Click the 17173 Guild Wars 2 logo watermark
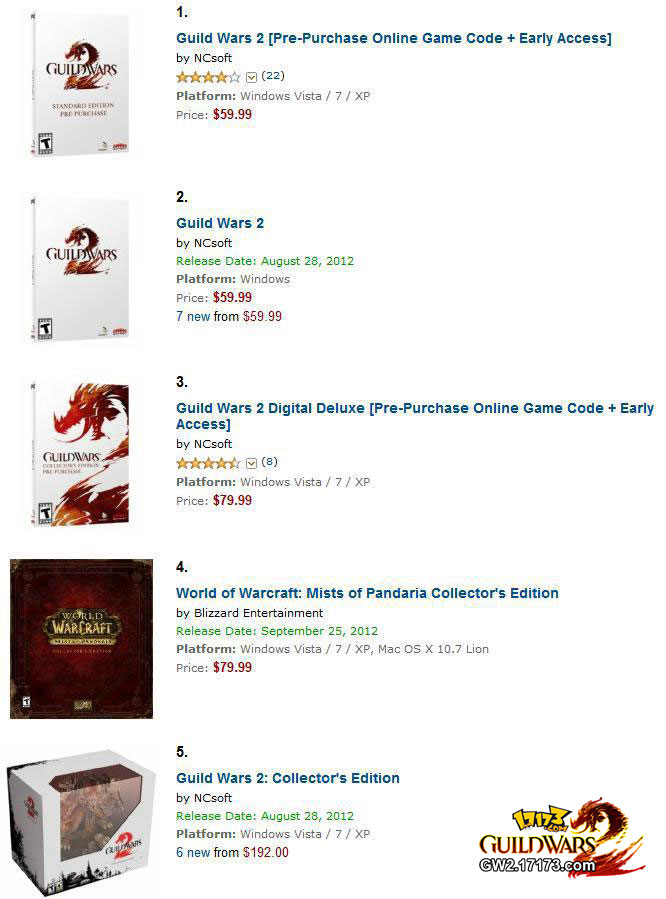666x899 pixels. (562, 837)
